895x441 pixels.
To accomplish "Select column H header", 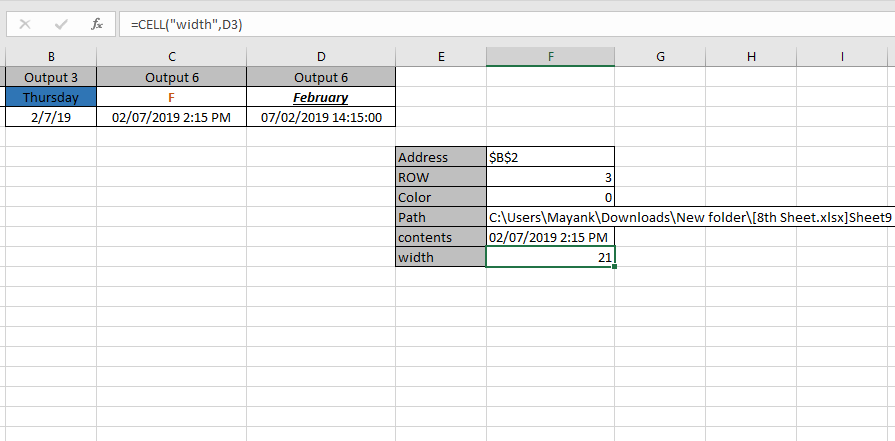I will [x=751, y=56].
